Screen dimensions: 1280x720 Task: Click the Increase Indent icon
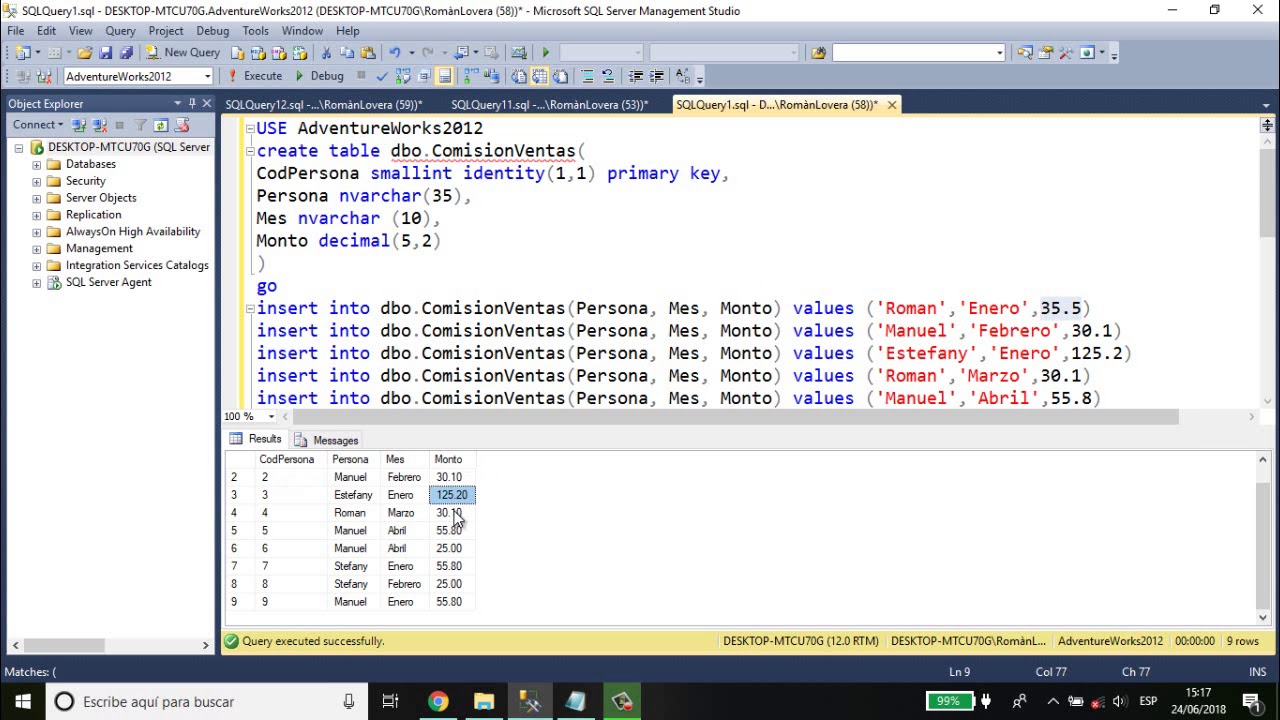656,76
